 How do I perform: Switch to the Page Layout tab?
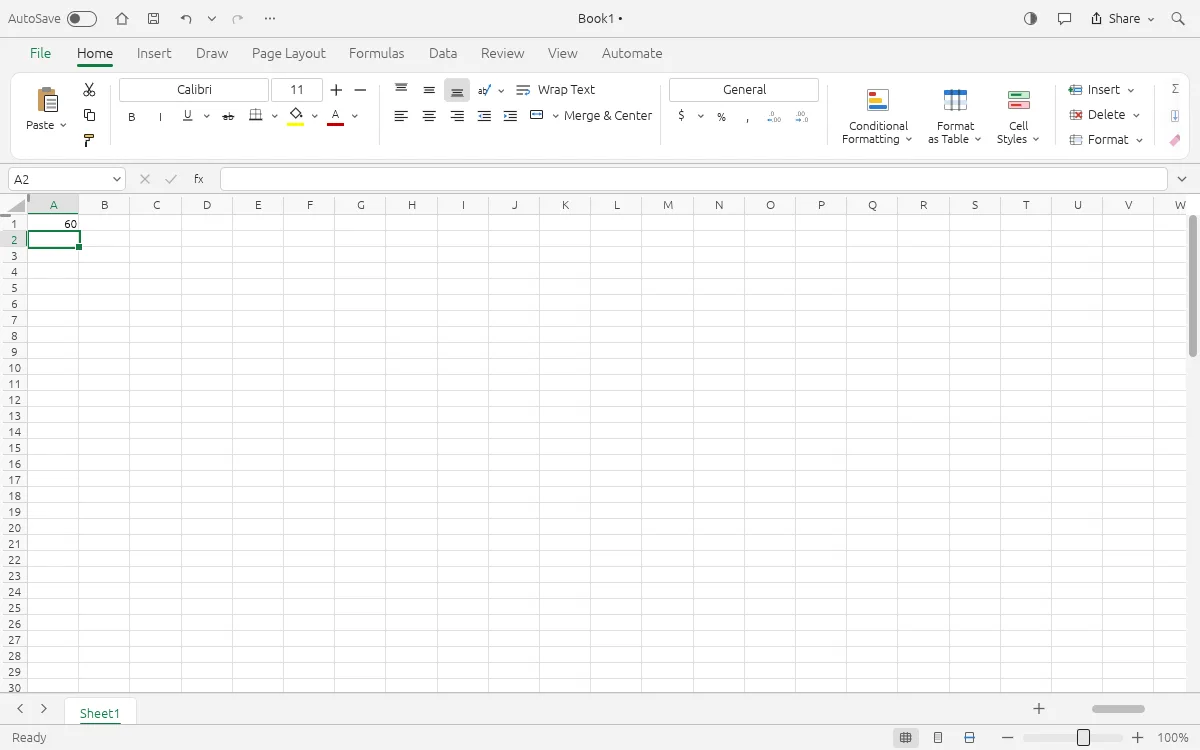(x=289, y=54)
